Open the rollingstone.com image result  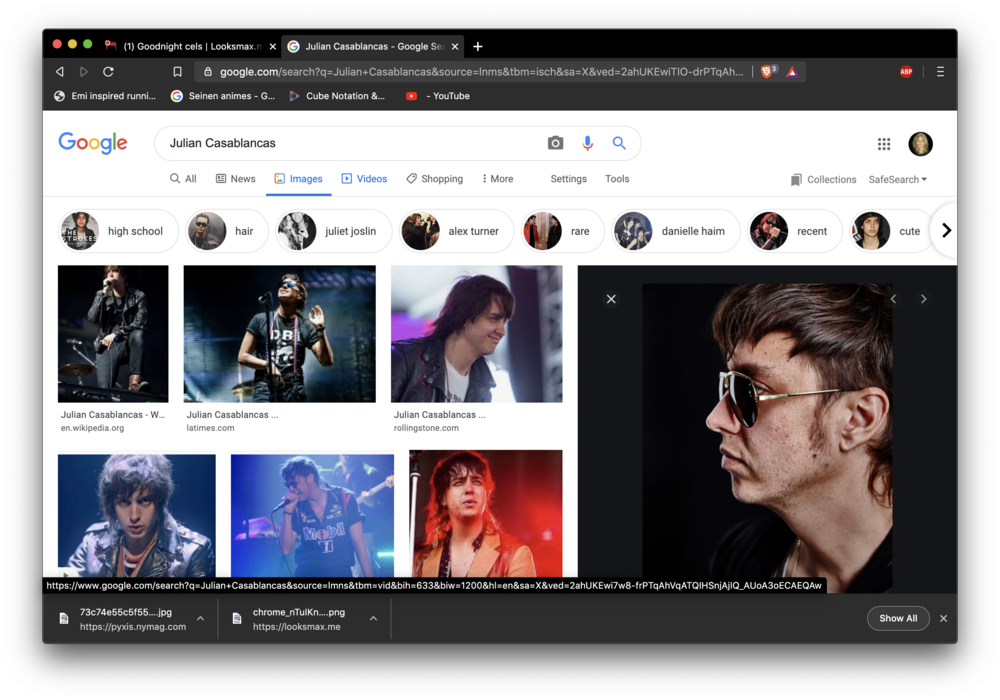[x=476, y=334]
